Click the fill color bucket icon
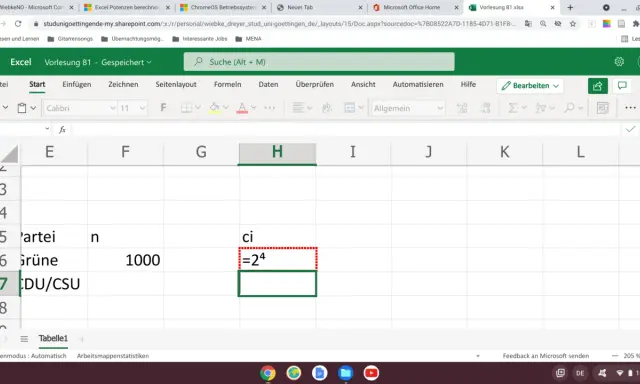Viewport: 640px width, 384px height. coord(214,108)
